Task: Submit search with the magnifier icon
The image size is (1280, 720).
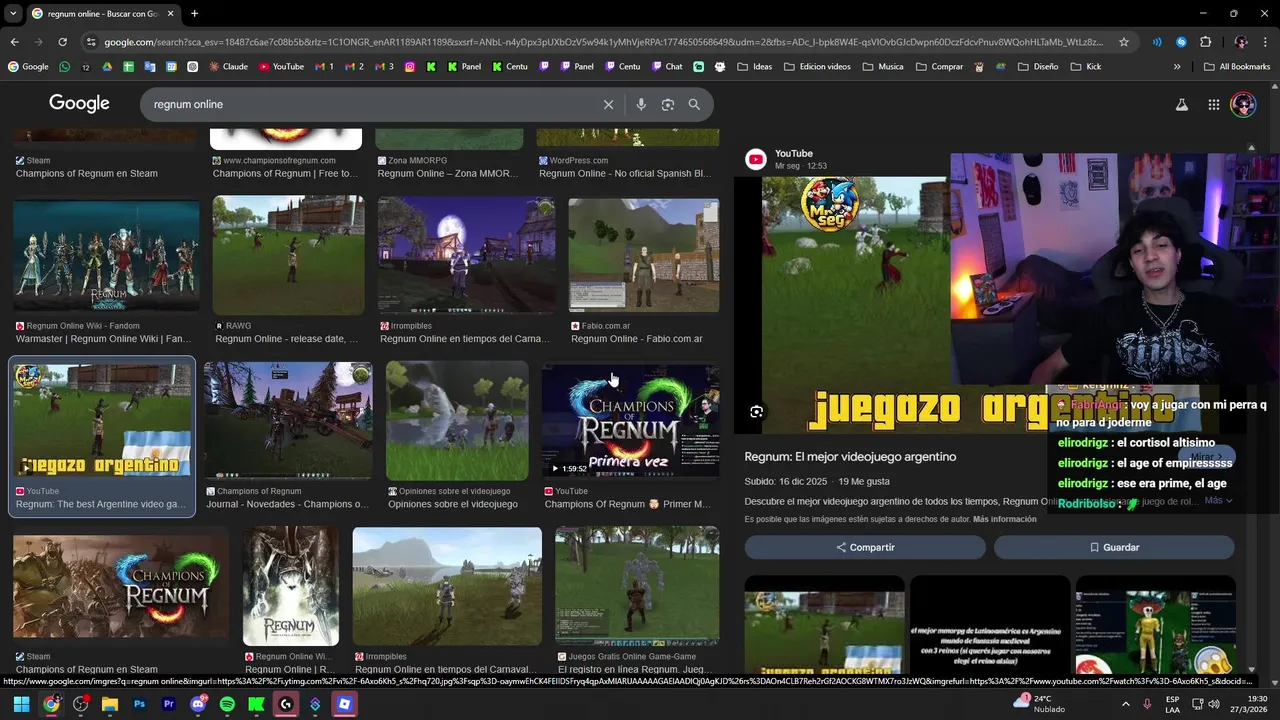Action: pos(694,104)
